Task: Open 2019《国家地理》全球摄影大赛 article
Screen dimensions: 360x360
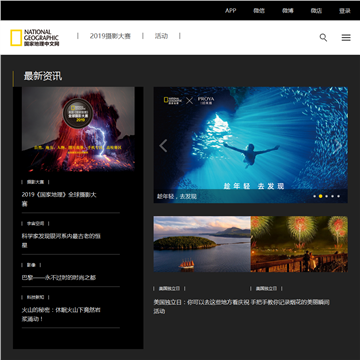Action: point(59,199)
